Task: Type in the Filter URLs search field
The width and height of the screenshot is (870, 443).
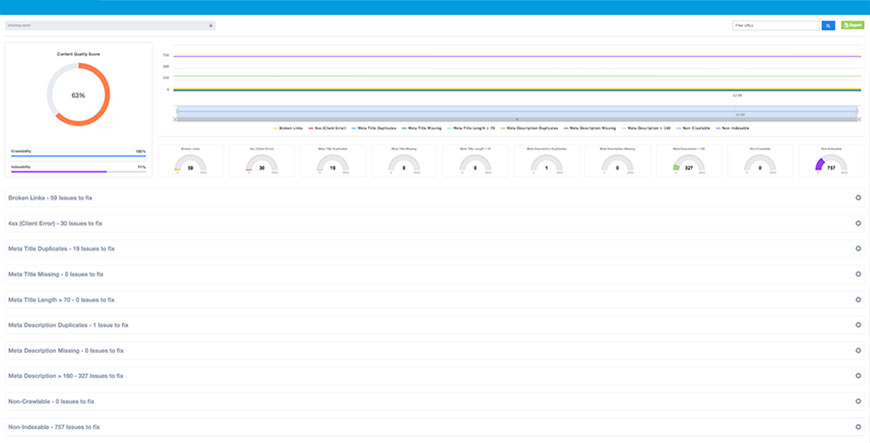Action: pos(775,25)
